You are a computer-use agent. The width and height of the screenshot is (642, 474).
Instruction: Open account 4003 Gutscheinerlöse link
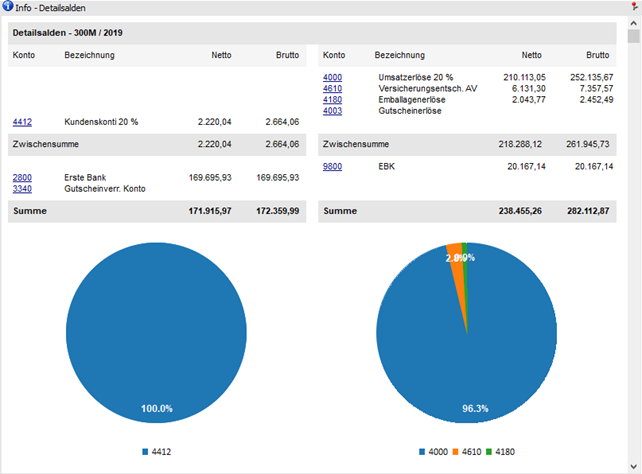[x=333, y=110]
